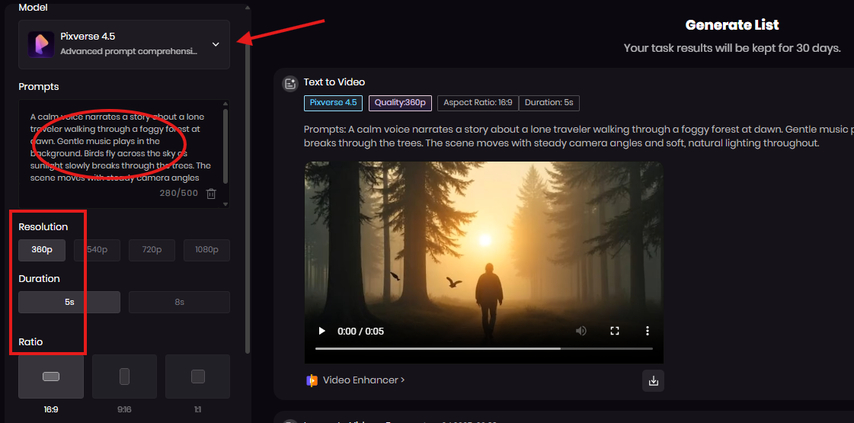Click the Quality:360p tag

pyautogui.click(x=400, y=103)
